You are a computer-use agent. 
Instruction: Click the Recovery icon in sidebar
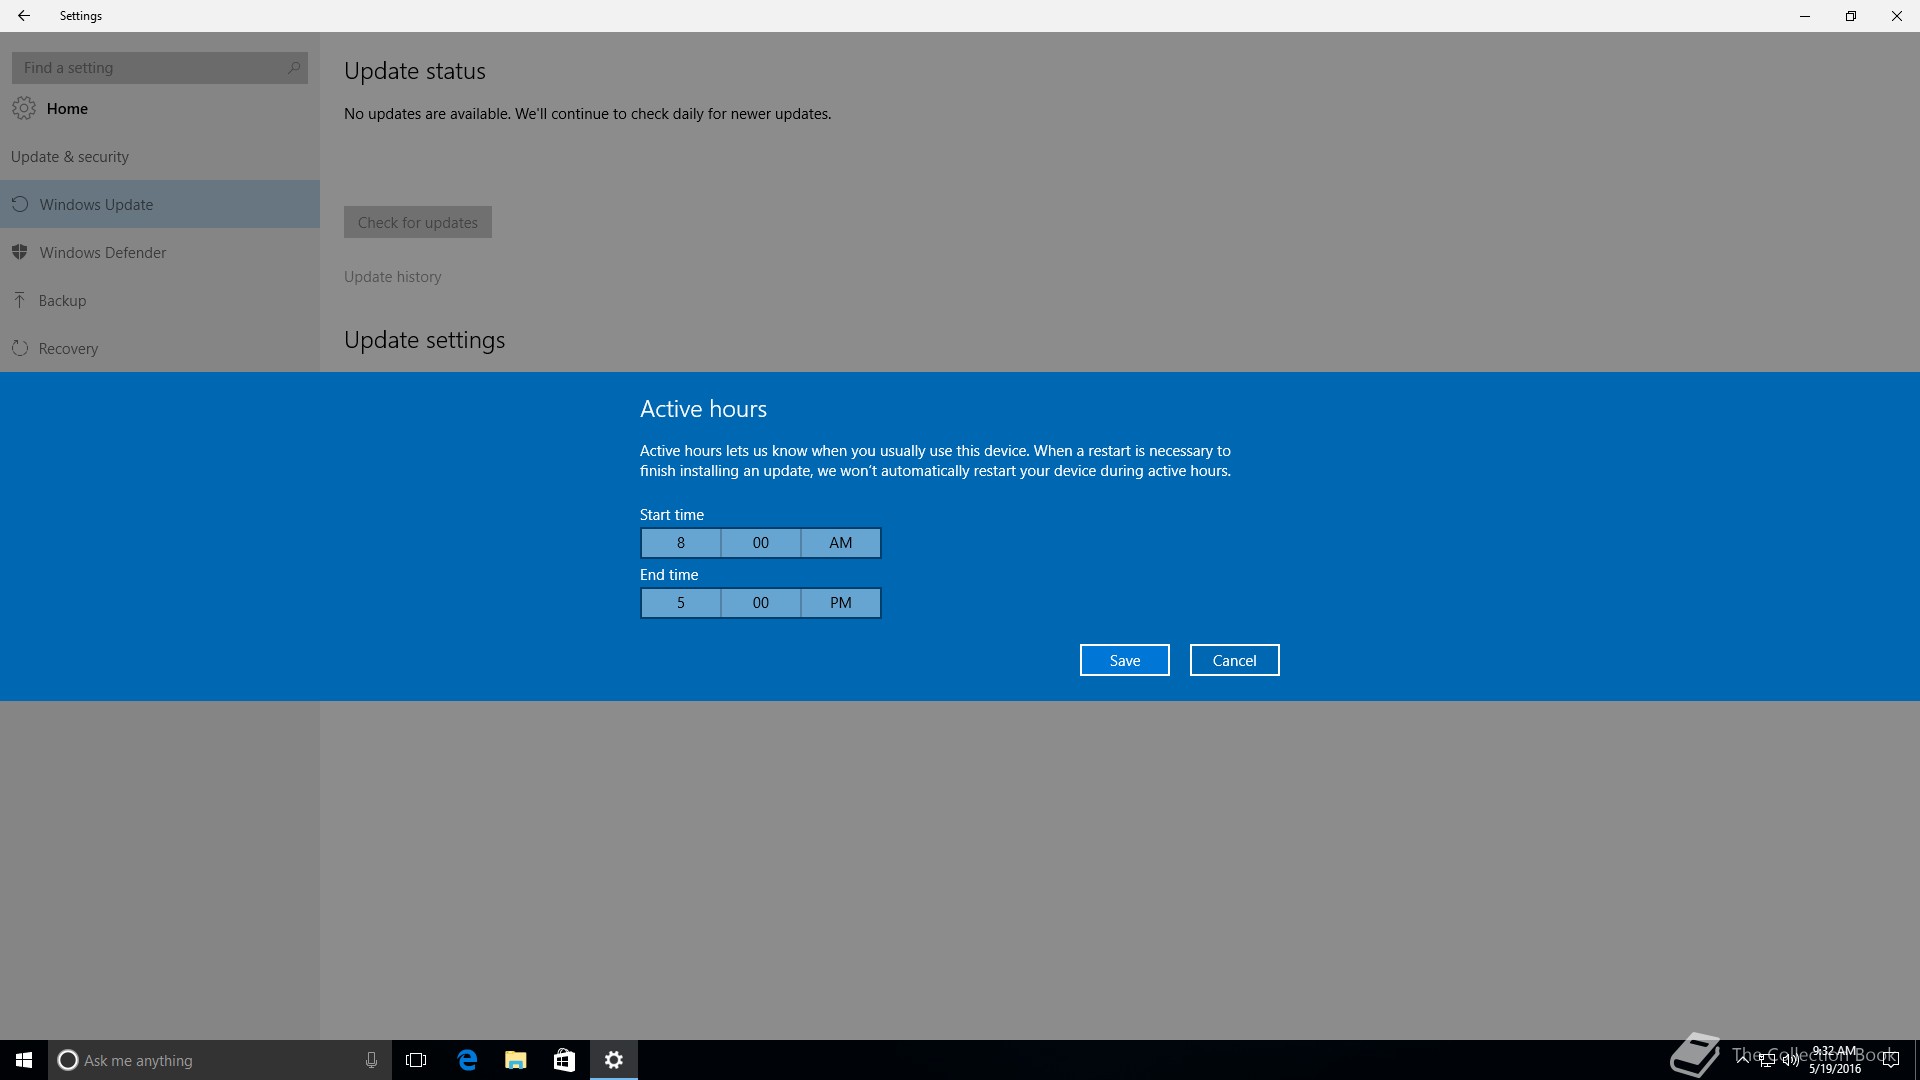click(19, 348)
